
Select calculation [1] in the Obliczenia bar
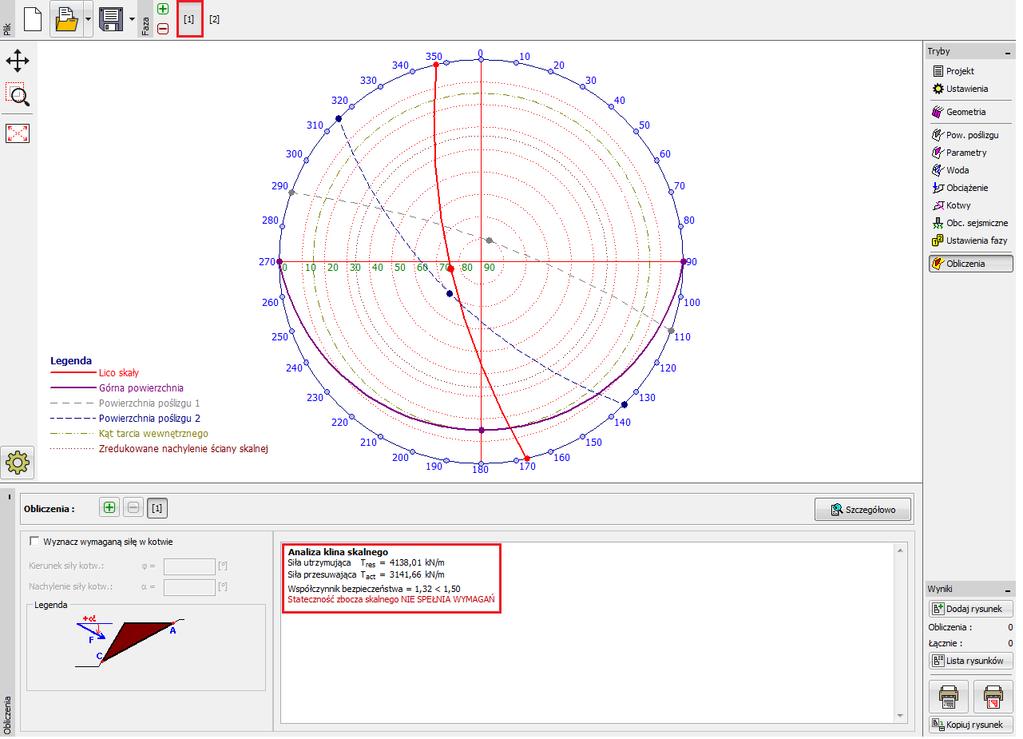(x=157, y=507)
